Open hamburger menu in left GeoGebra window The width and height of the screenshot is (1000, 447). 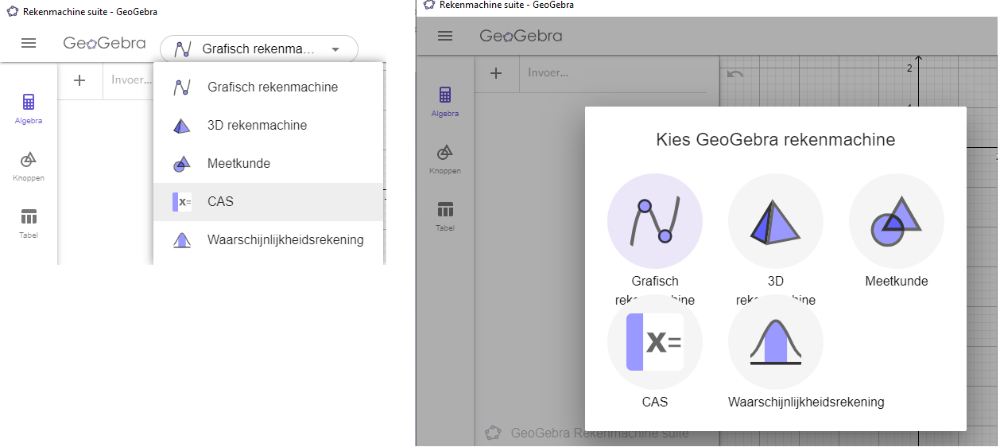(x=29, y=43)
